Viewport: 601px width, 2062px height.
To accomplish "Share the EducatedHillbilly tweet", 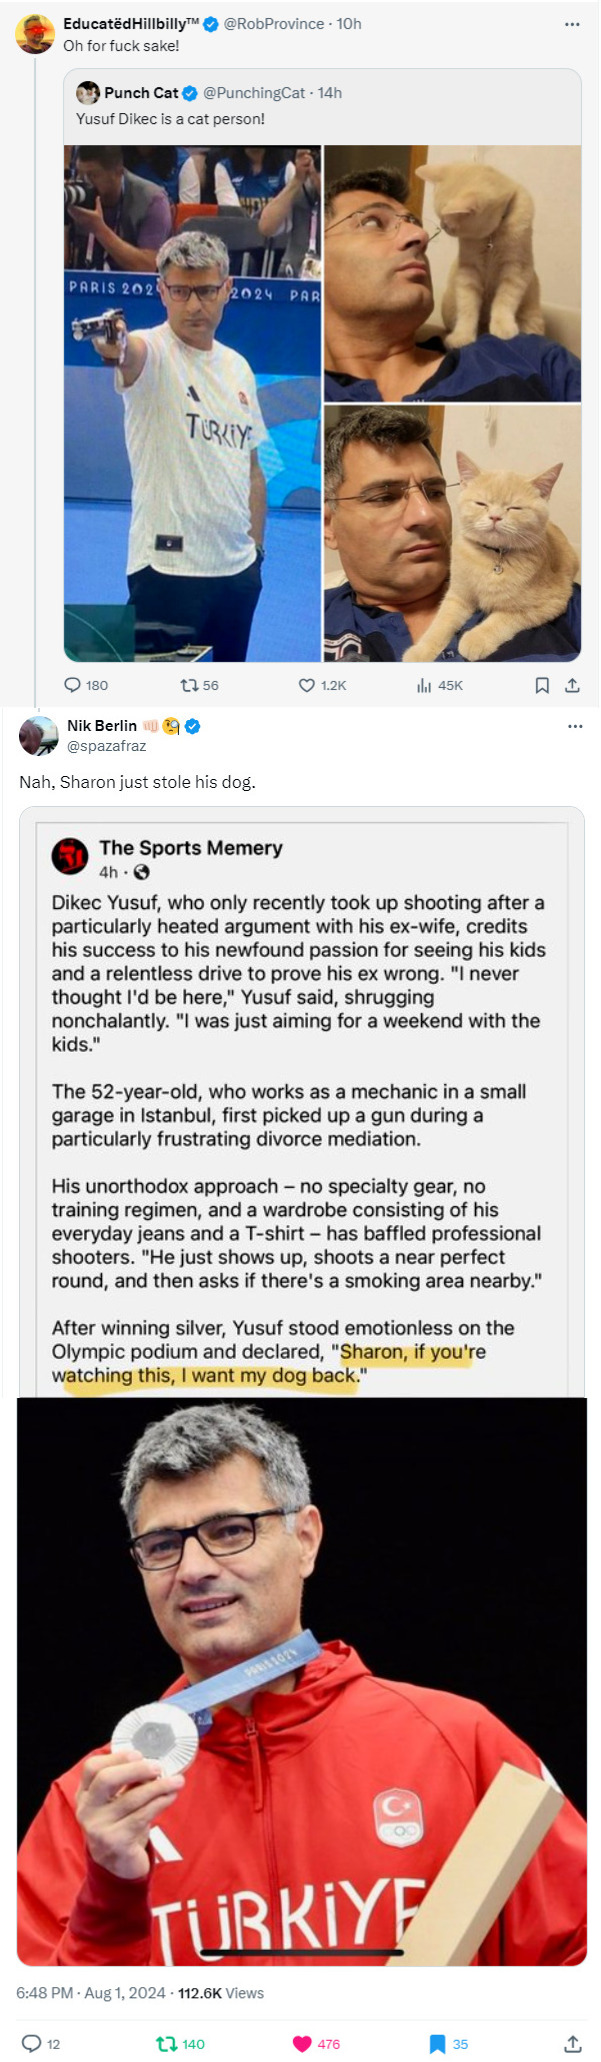I will coord(572,685).
